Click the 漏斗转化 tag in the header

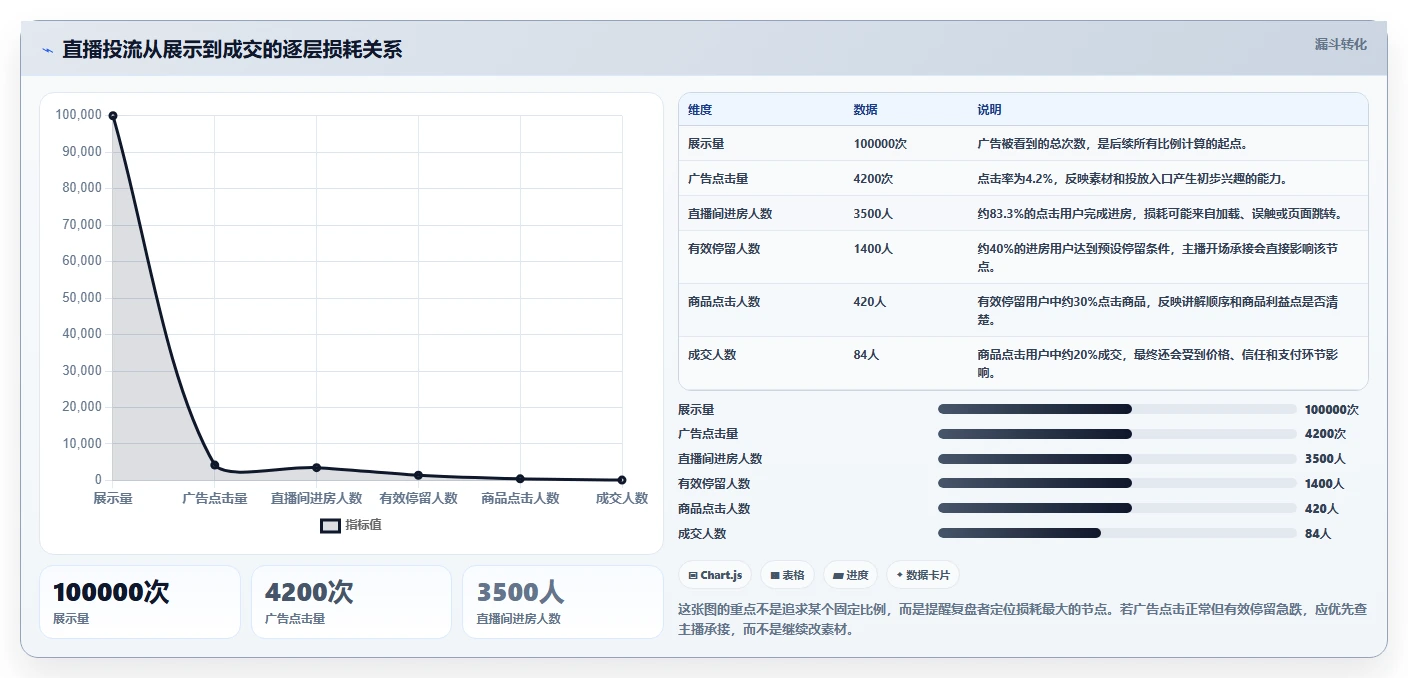[1340, 44]
